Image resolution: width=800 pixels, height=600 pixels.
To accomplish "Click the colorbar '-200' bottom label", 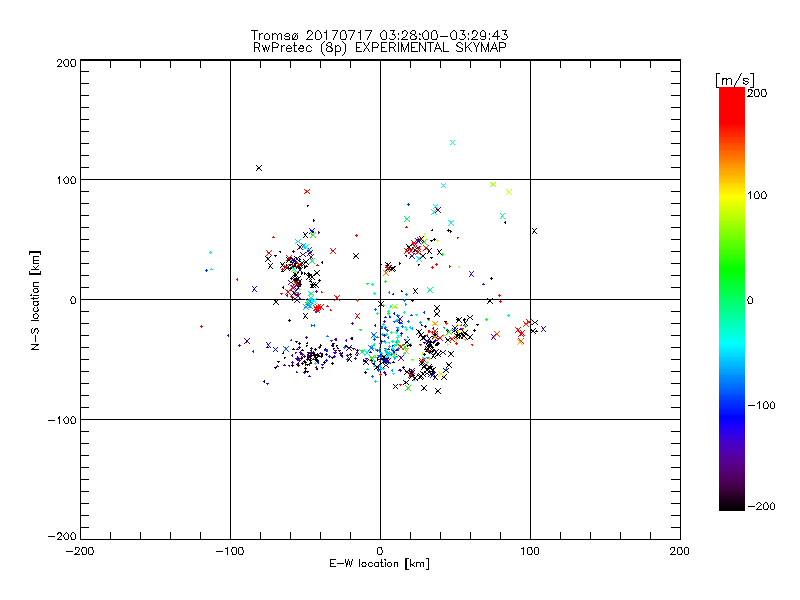I will click(762, 506).
